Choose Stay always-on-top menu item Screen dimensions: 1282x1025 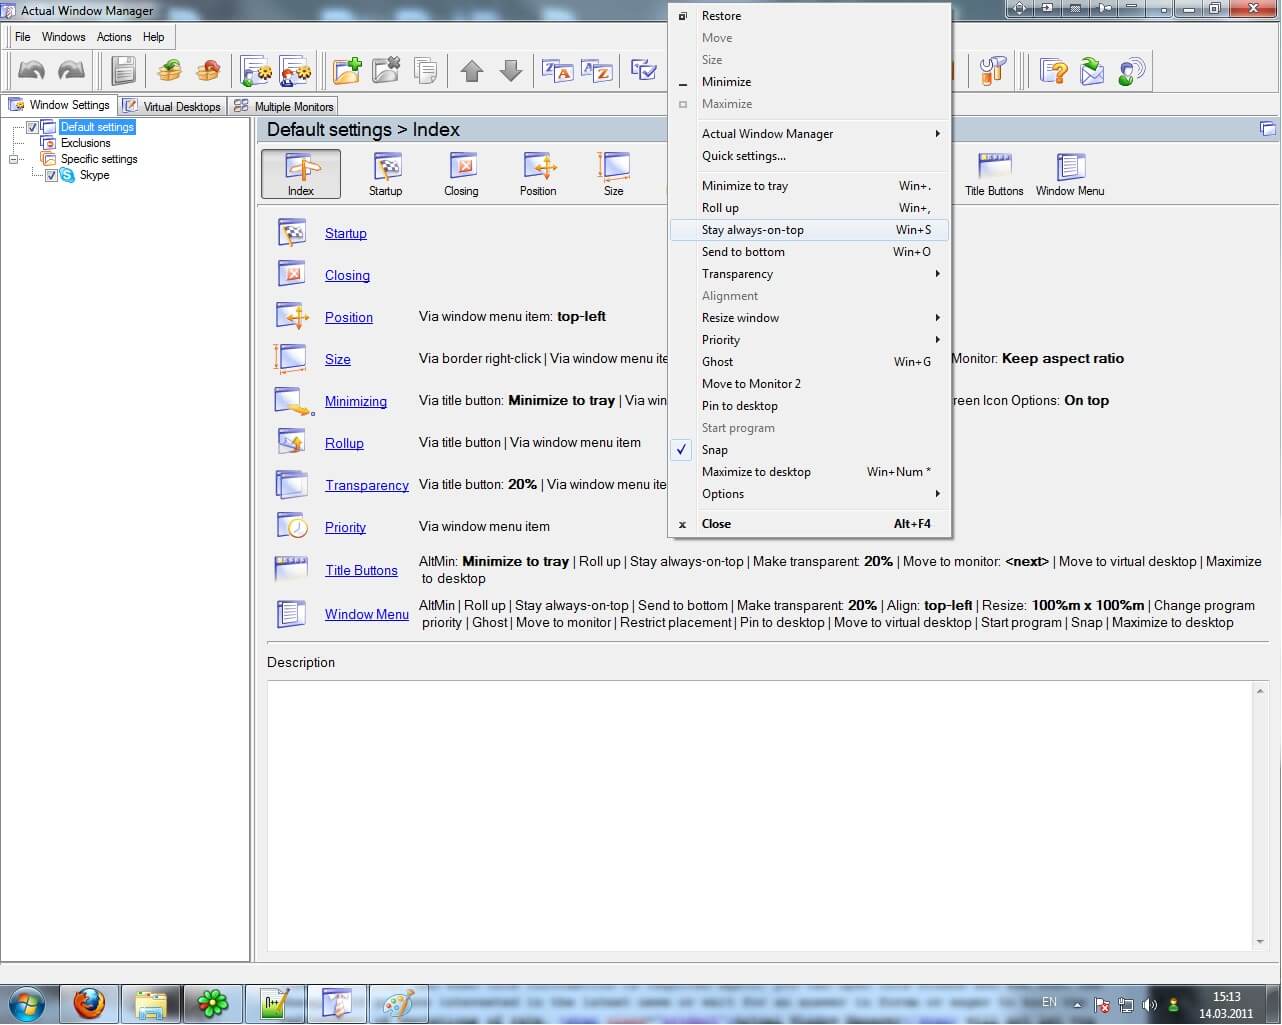[809, 230]
